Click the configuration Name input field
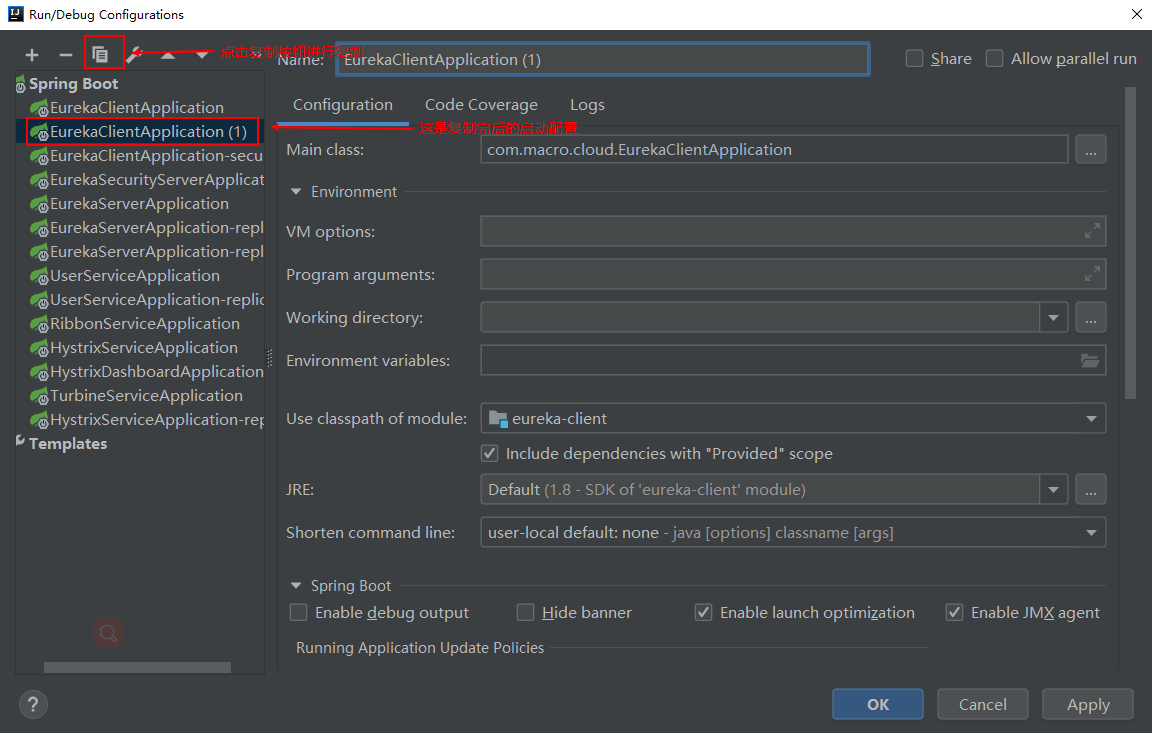 click(x=602, y=59)
